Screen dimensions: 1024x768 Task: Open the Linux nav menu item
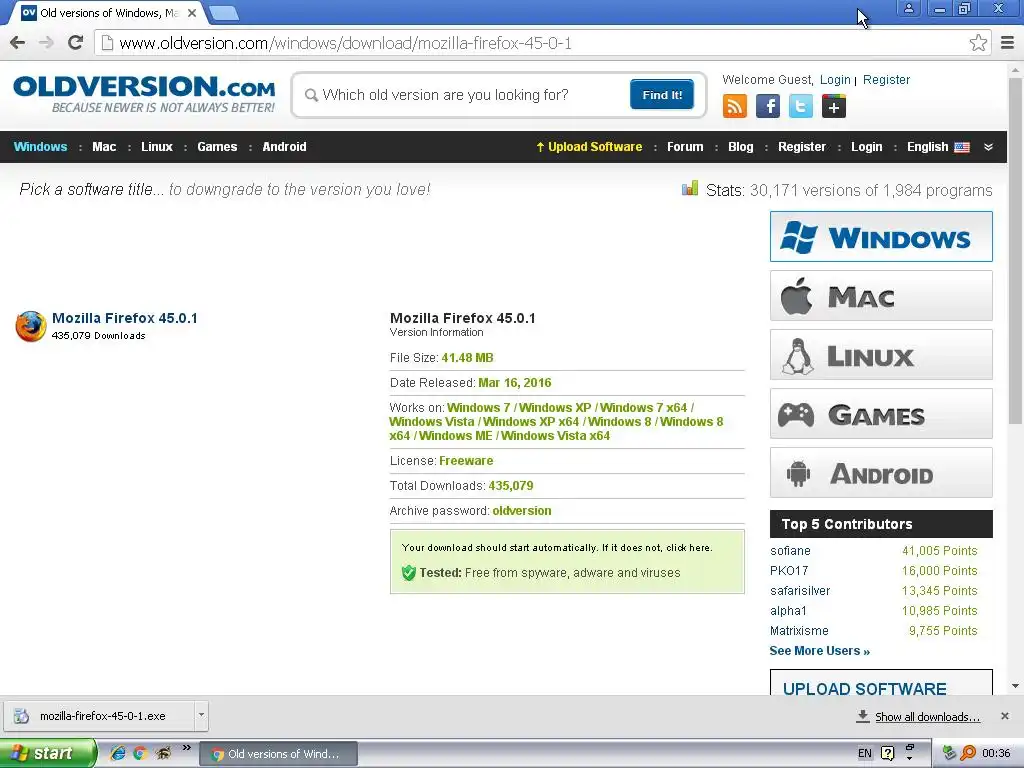click(x=157, y=147)
